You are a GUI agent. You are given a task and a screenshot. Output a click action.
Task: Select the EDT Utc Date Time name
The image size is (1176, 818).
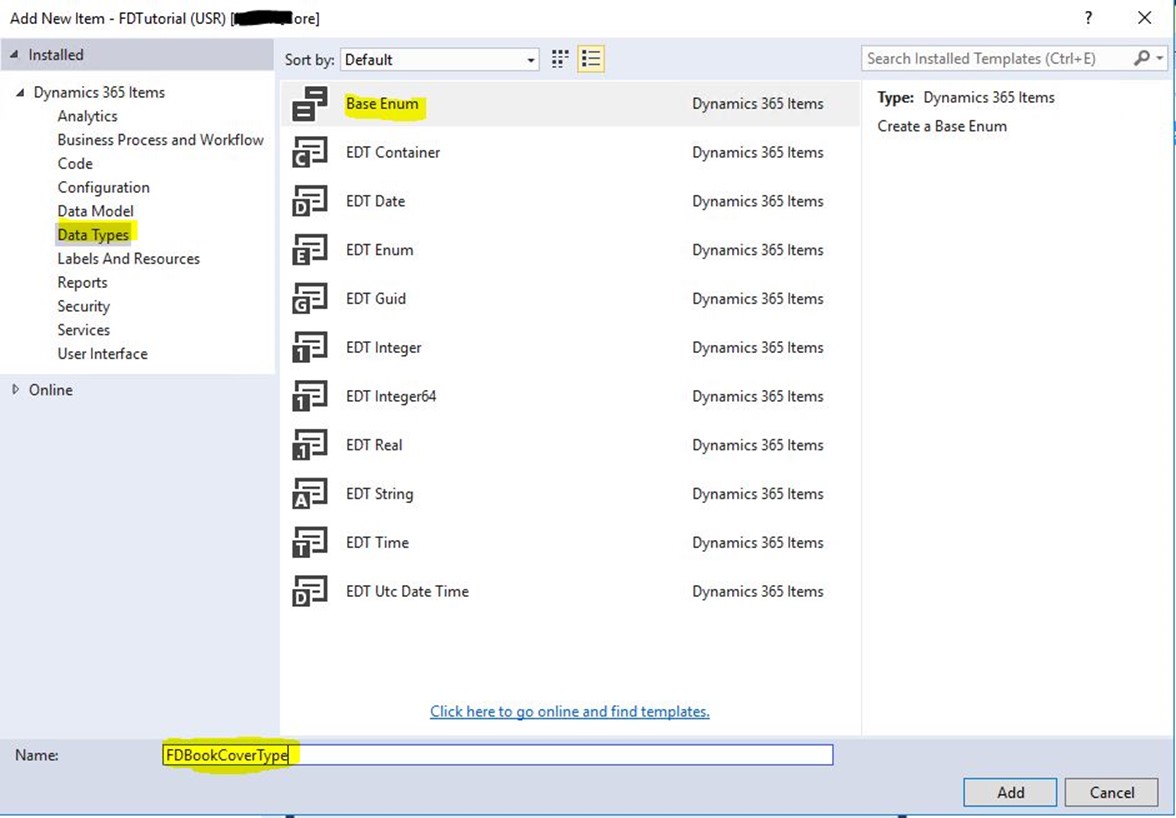(x=407, y=592)
